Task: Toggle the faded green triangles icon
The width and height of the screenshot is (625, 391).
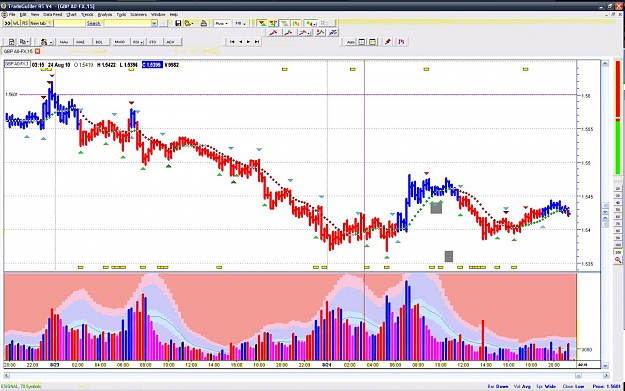Action: 284,24
